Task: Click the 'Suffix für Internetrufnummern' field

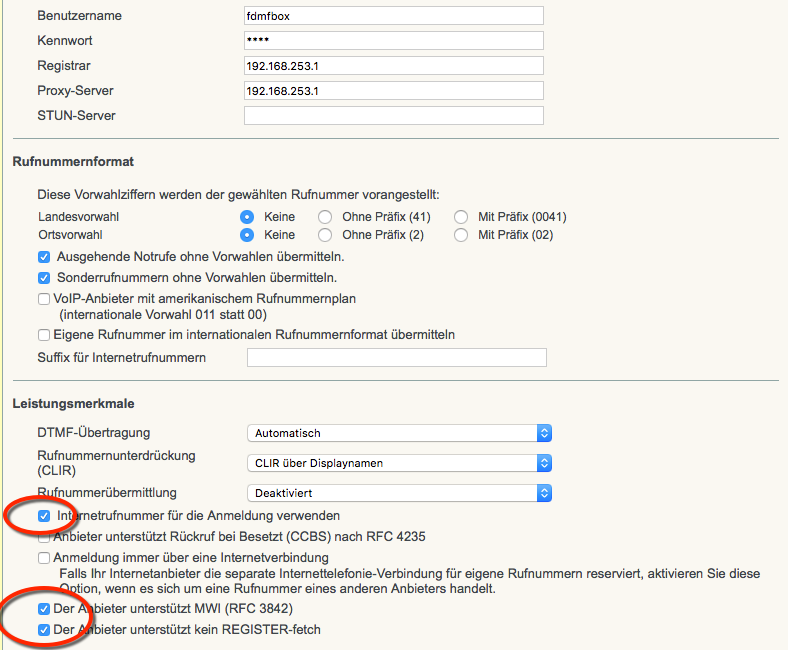Action: pyautogui.click(x=397, y=358)
